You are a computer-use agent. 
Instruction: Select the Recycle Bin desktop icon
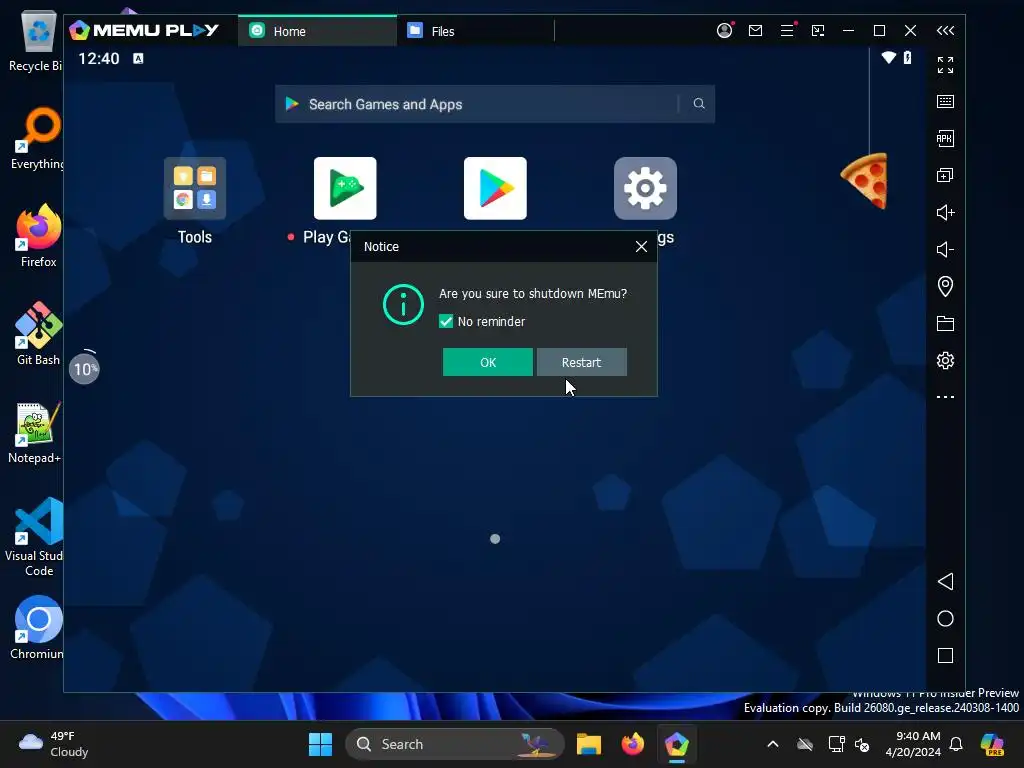click(37, 40)
